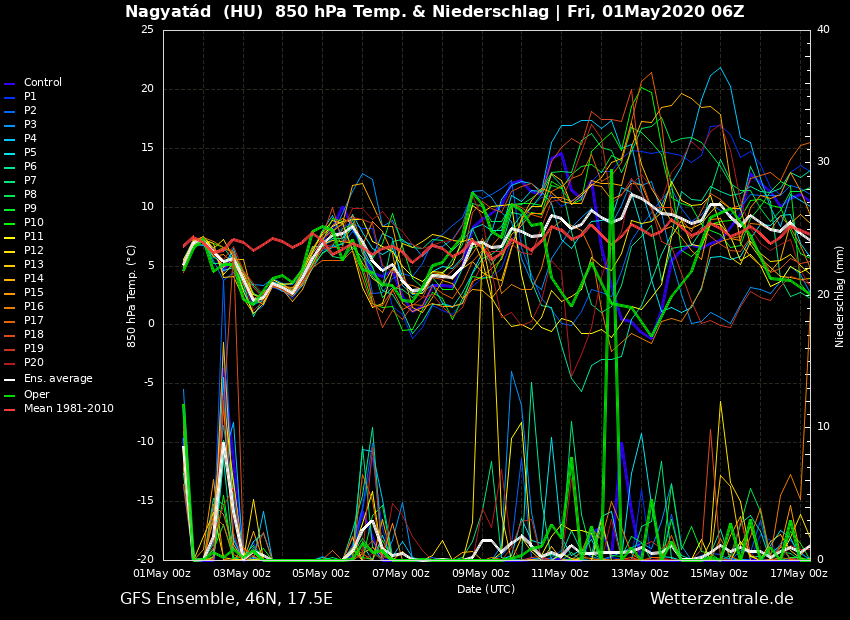The height and width of the screenshot is (620, 850).
Task: Click the Mean 1981-2010 legend entry
Action: tap(68, 409)
